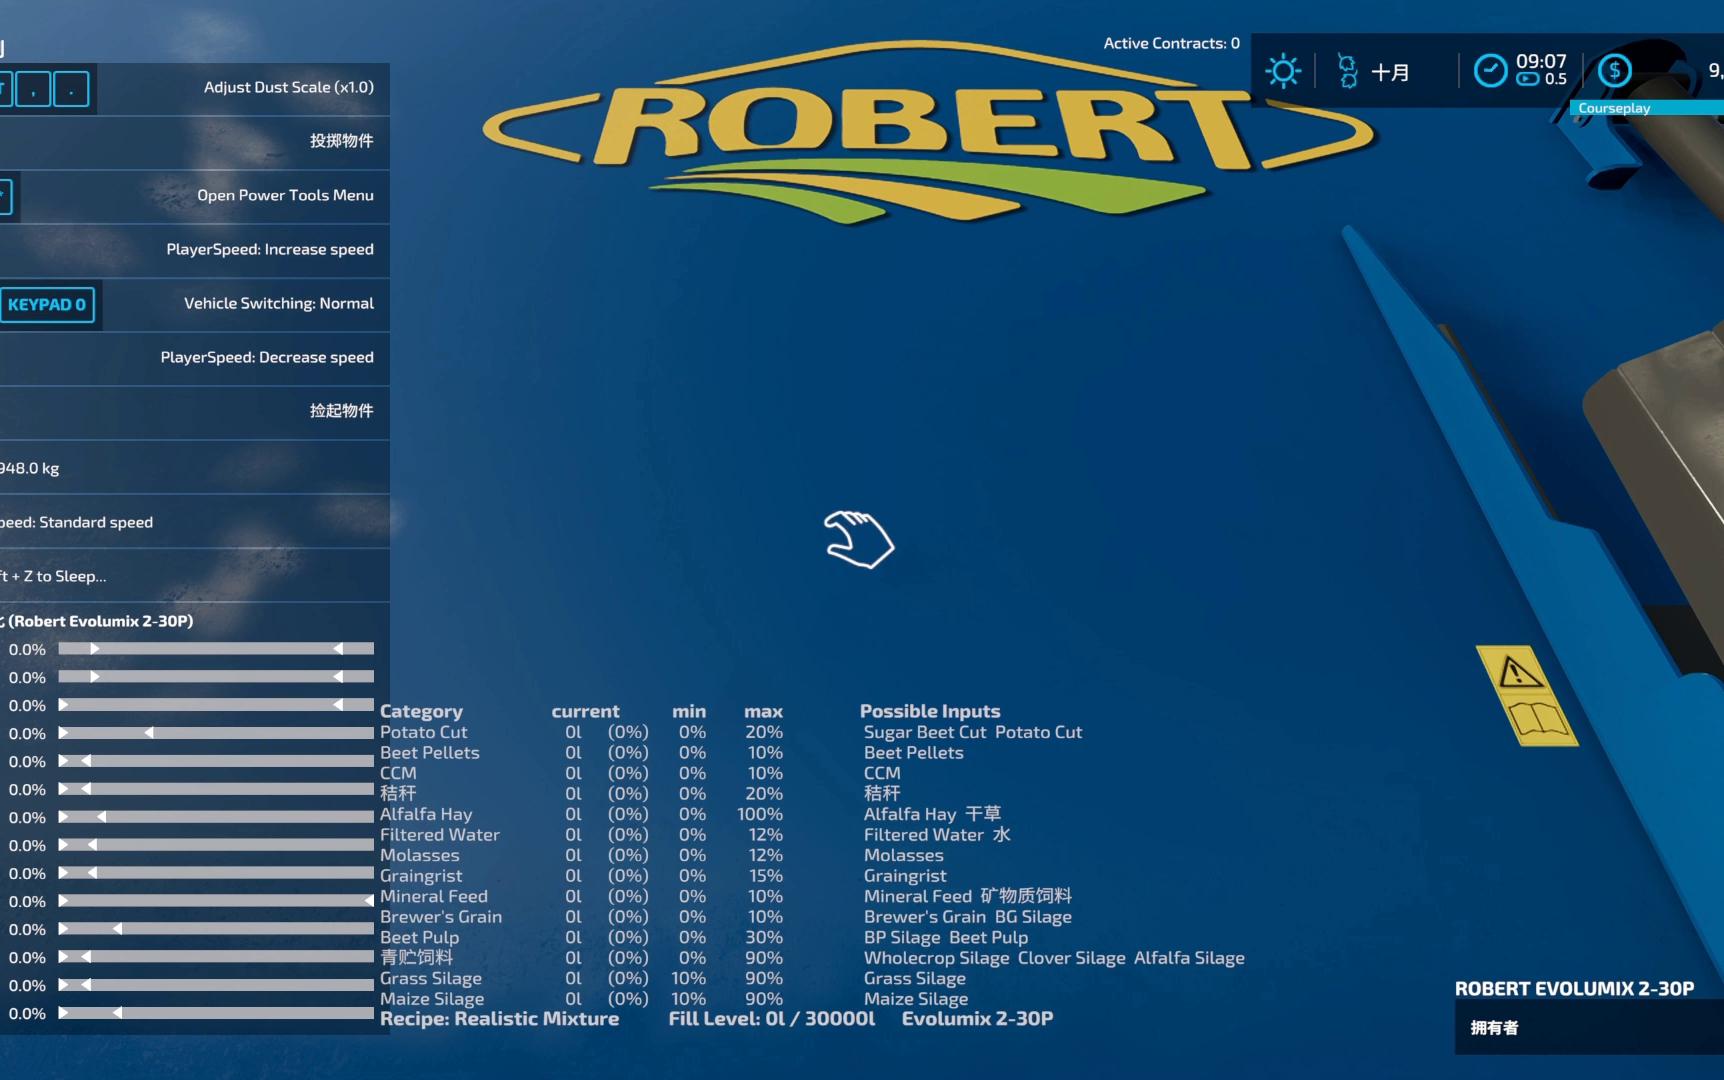Click the 09:07 time display
Viewport: 1724px width, 1080px height.
point(1541,61)
